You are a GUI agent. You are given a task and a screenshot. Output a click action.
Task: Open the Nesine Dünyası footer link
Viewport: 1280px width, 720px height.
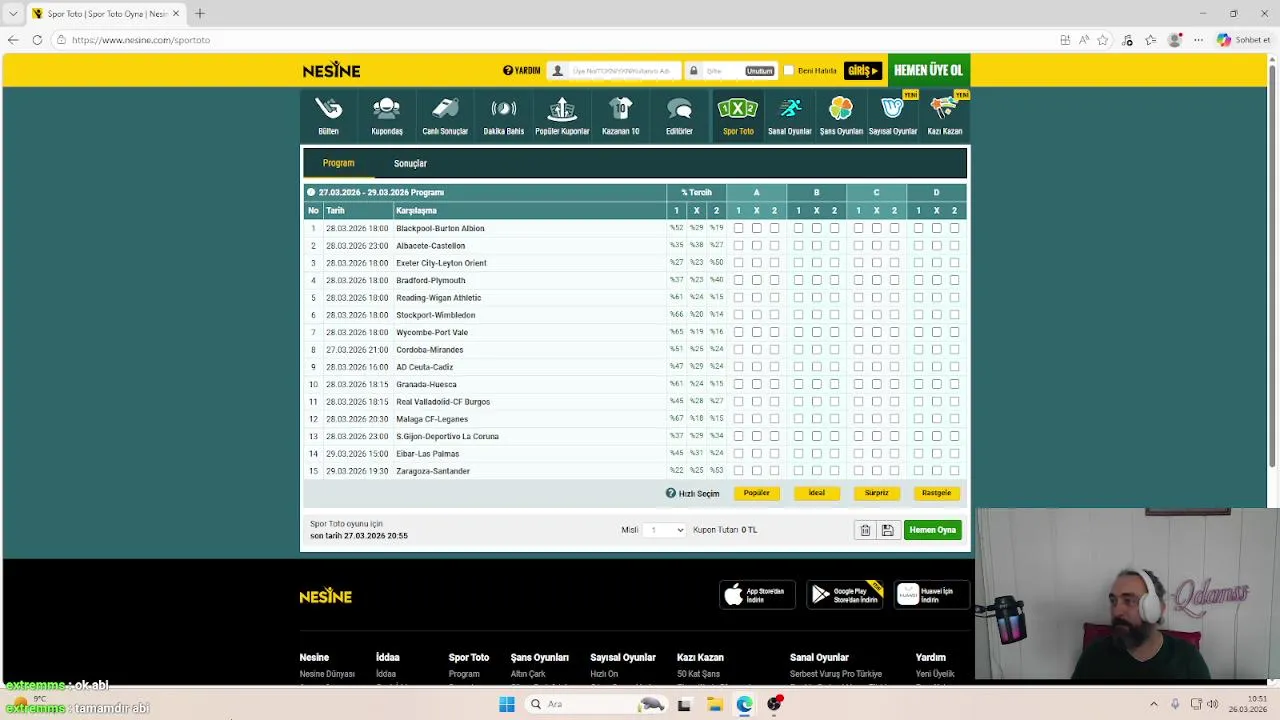(x=327, y=674)
